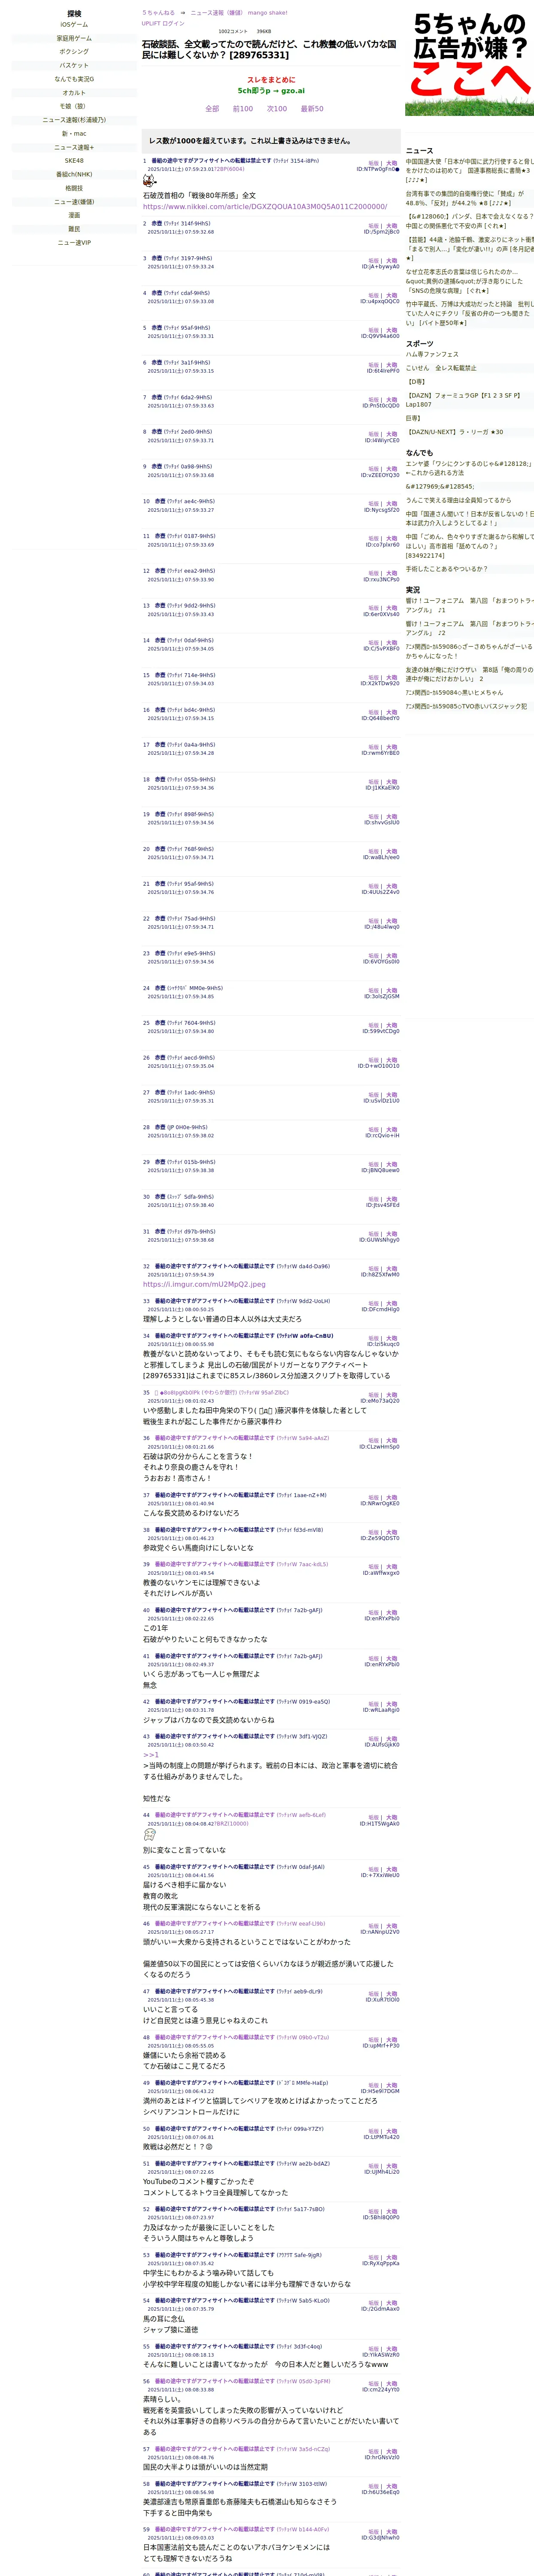The width and height of the screenshot is (534, 2576).
Task: Open the i.imgur.com link in post 32
Action: click(x=204, y=1284)
